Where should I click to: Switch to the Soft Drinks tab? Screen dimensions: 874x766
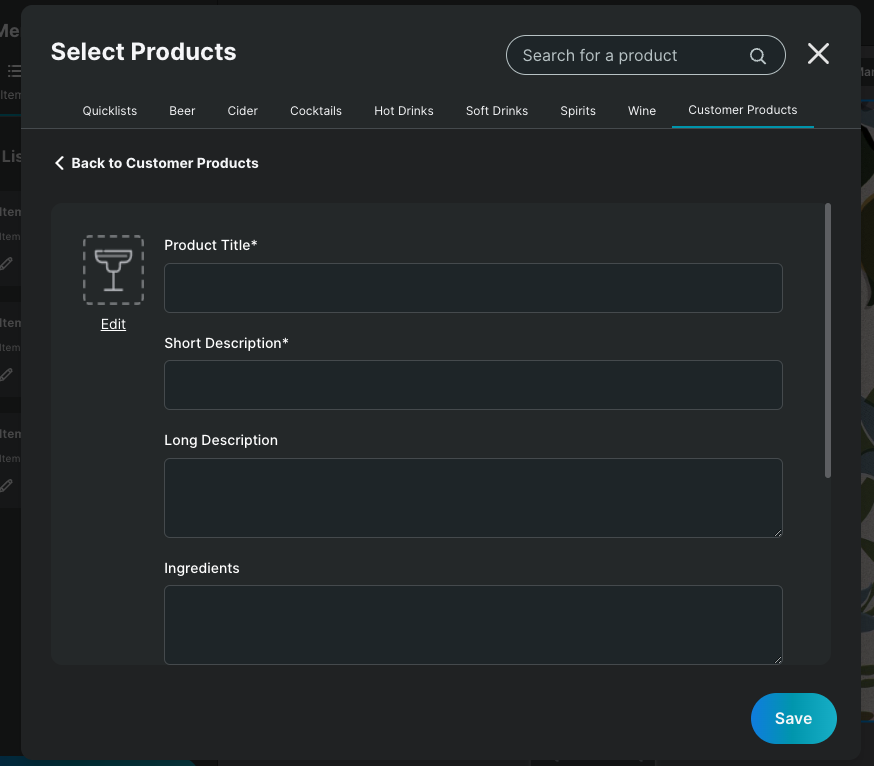tap(497, 111)
